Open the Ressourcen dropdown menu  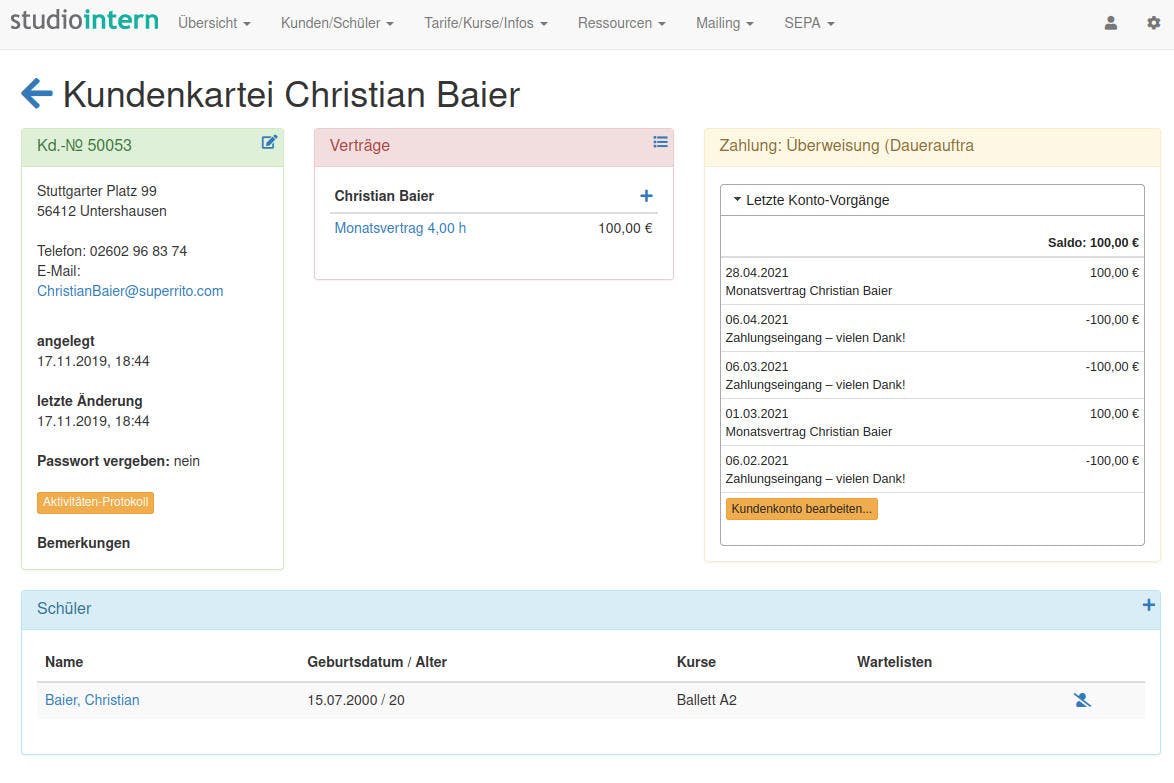pos(621,23)
